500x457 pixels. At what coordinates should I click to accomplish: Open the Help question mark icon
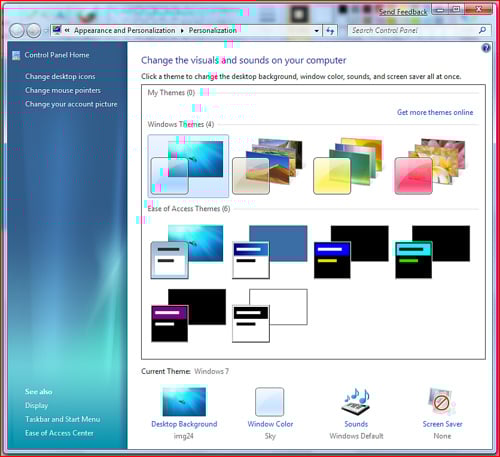pyautogui.click(x=486, y=48)
